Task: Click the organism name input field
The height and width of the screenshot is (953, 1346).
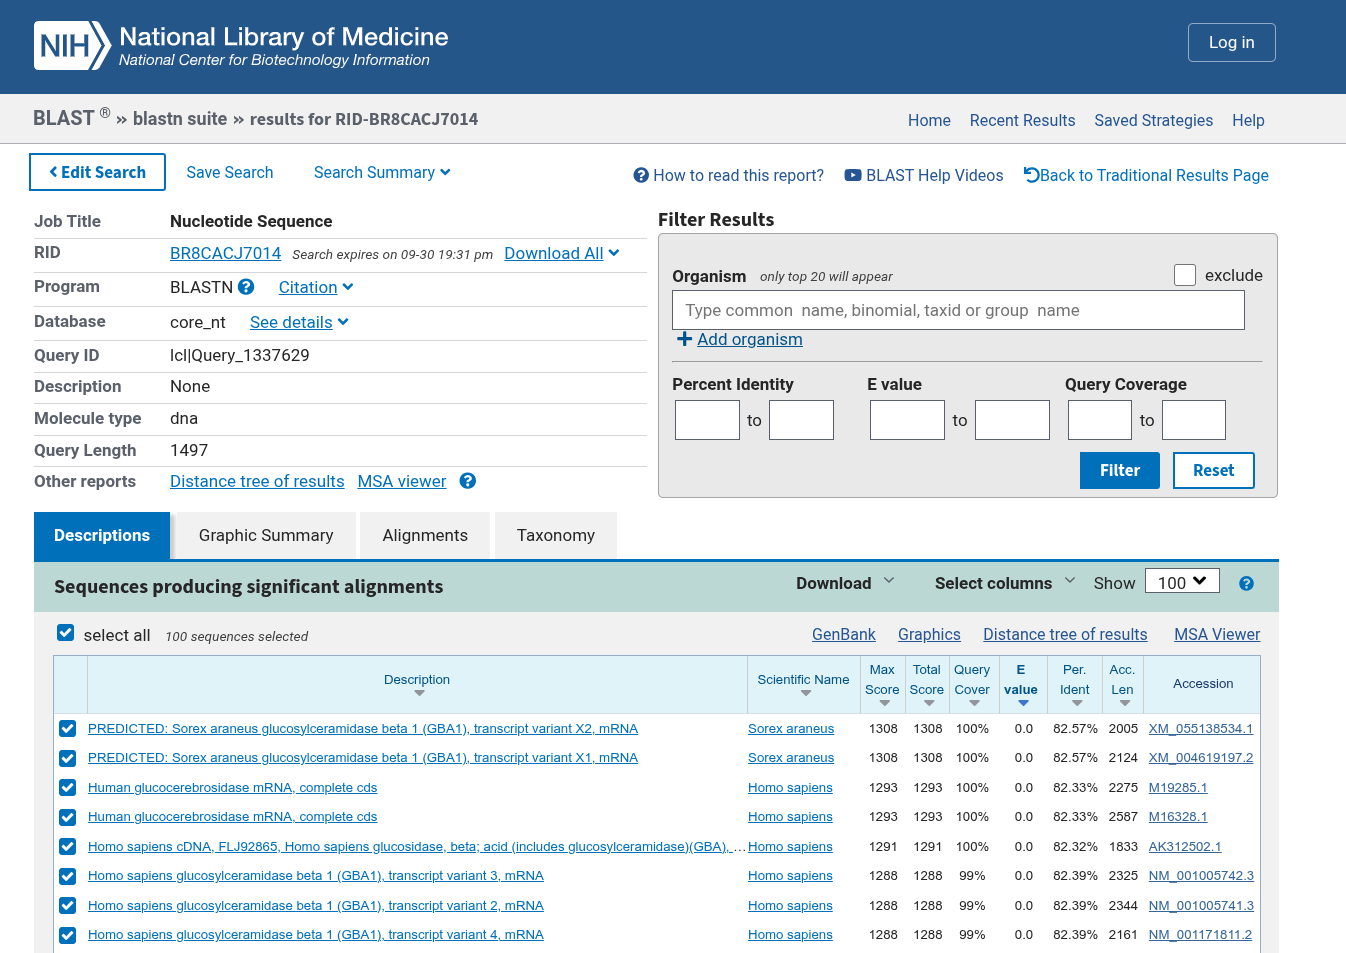Action: click(x=958, y=310)
